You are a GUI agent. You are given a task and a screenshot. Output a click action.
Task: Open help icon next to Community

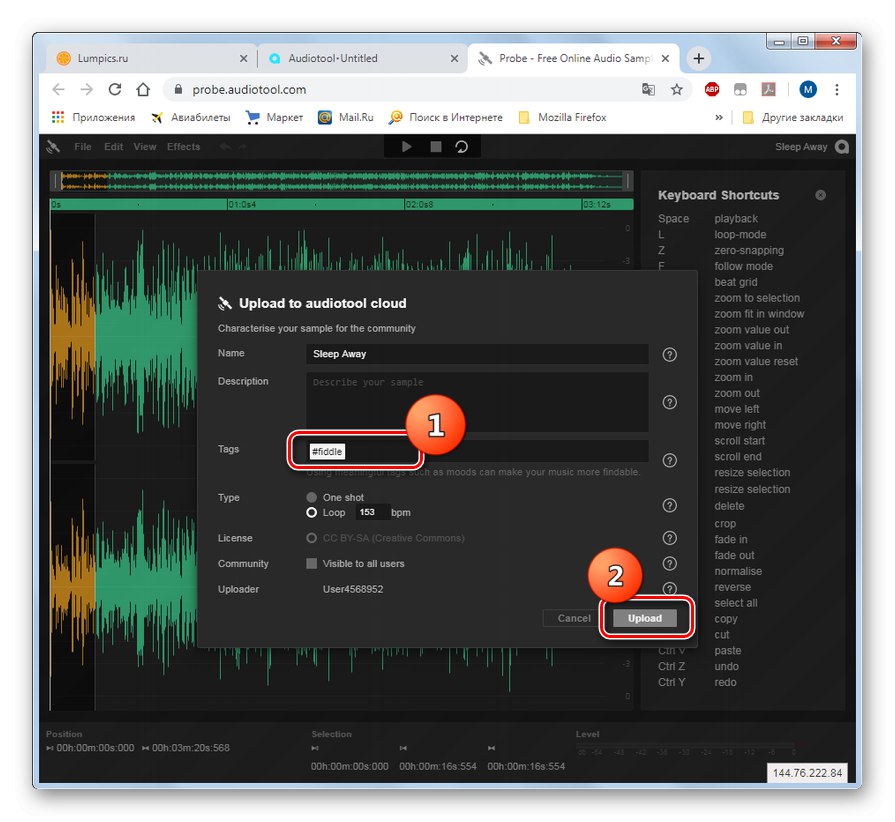670,563
